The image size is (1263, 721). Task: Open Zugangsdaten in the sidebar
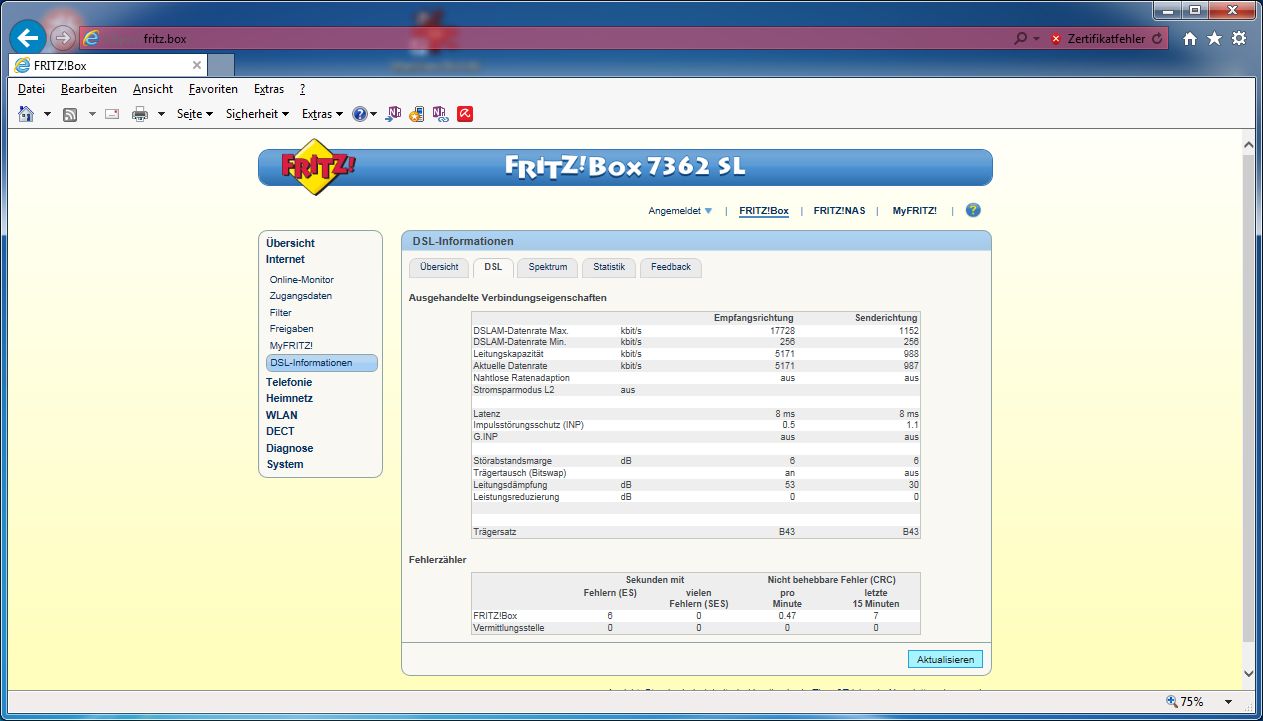coord(301,296)
